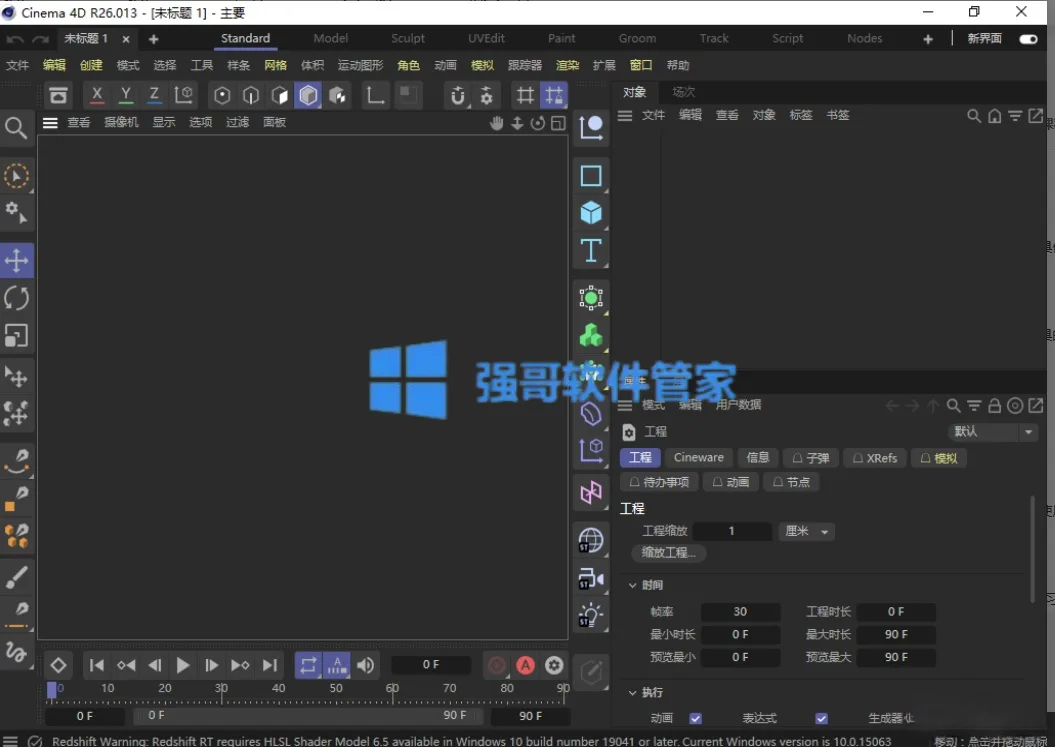
Task: Switch to the UVEdit layout tab
Action: [486, 38]
